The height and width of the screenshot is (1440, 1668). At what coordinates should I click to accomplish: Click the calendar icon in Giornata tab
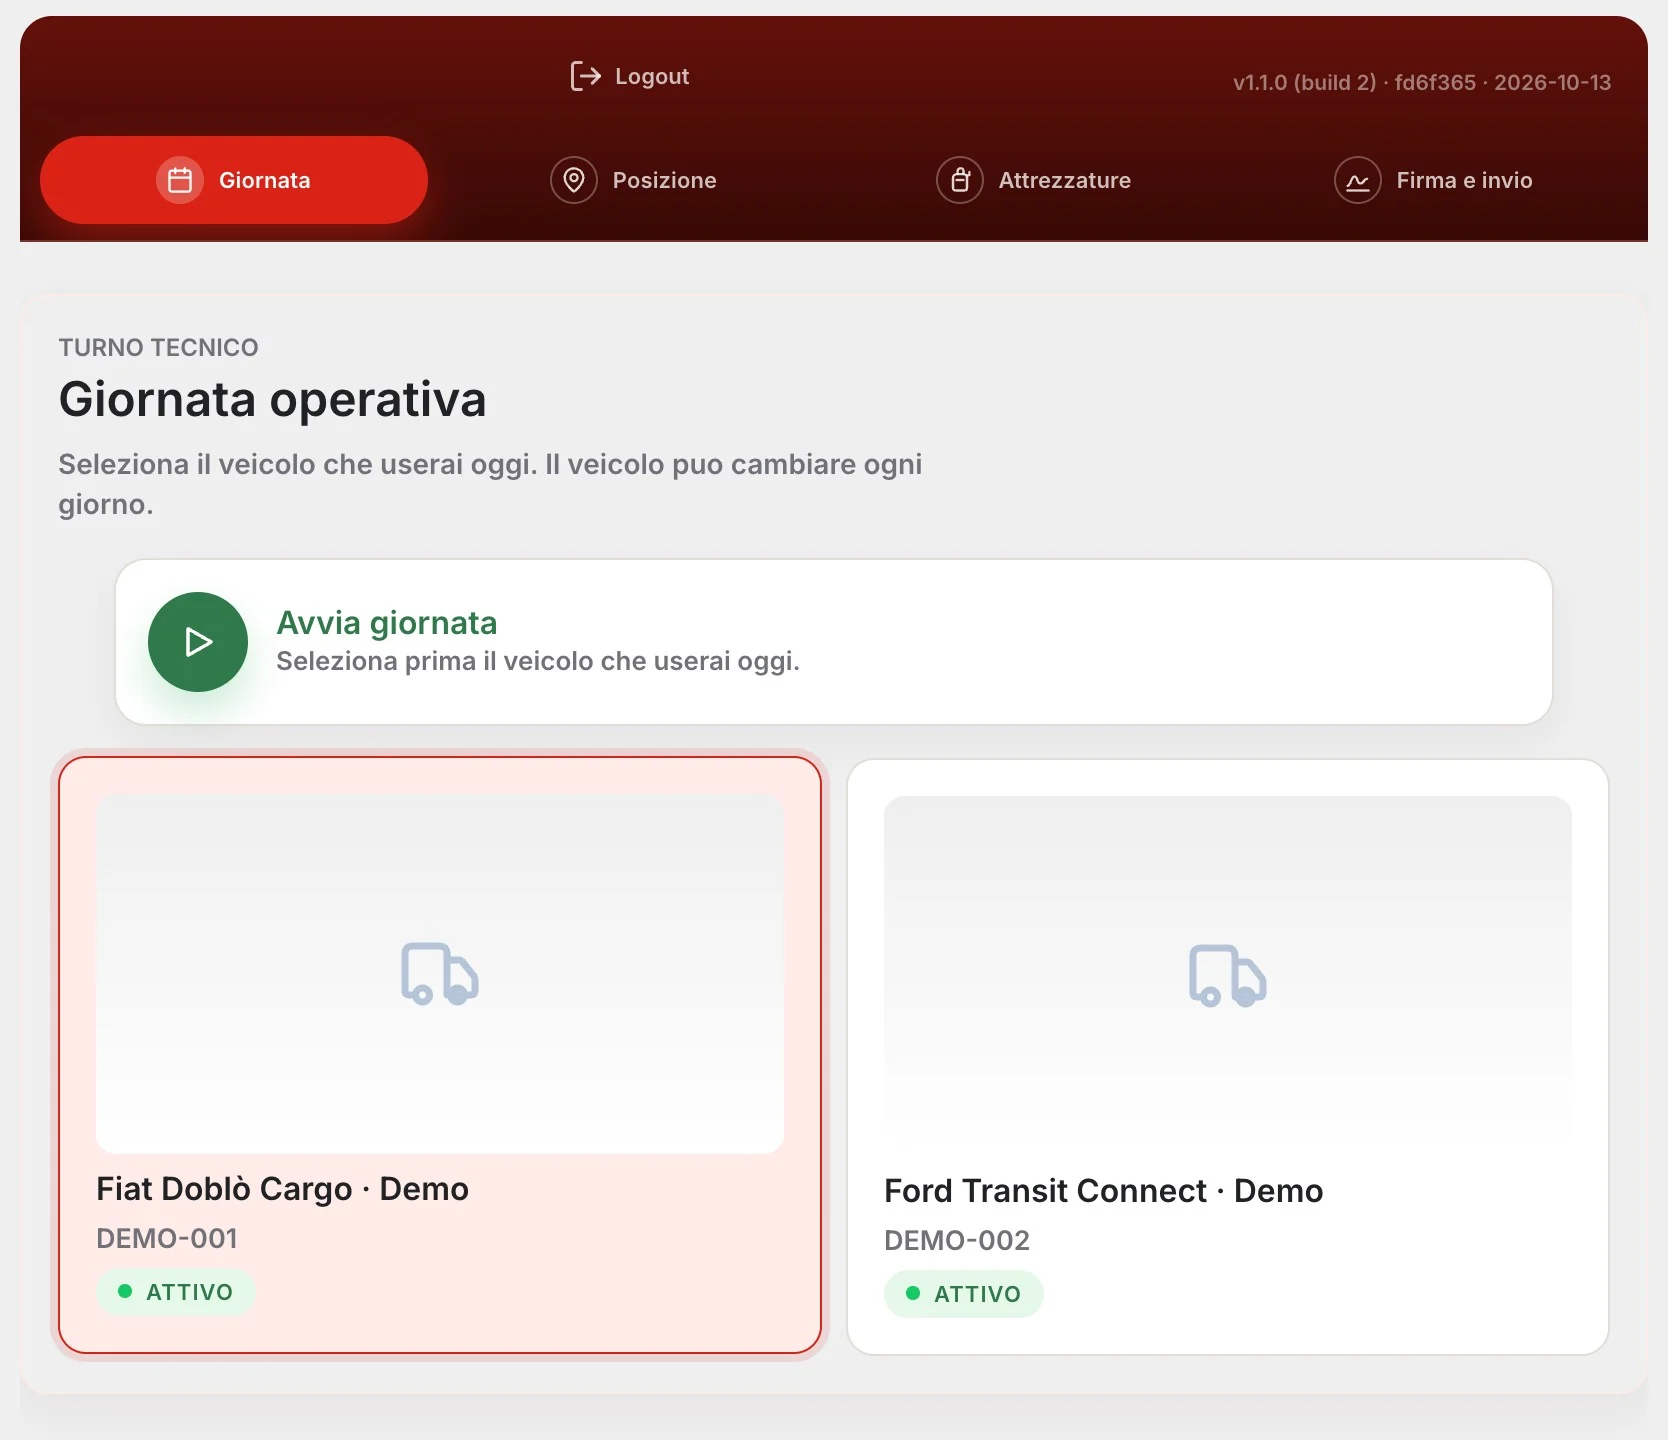(x=180, y=180)
